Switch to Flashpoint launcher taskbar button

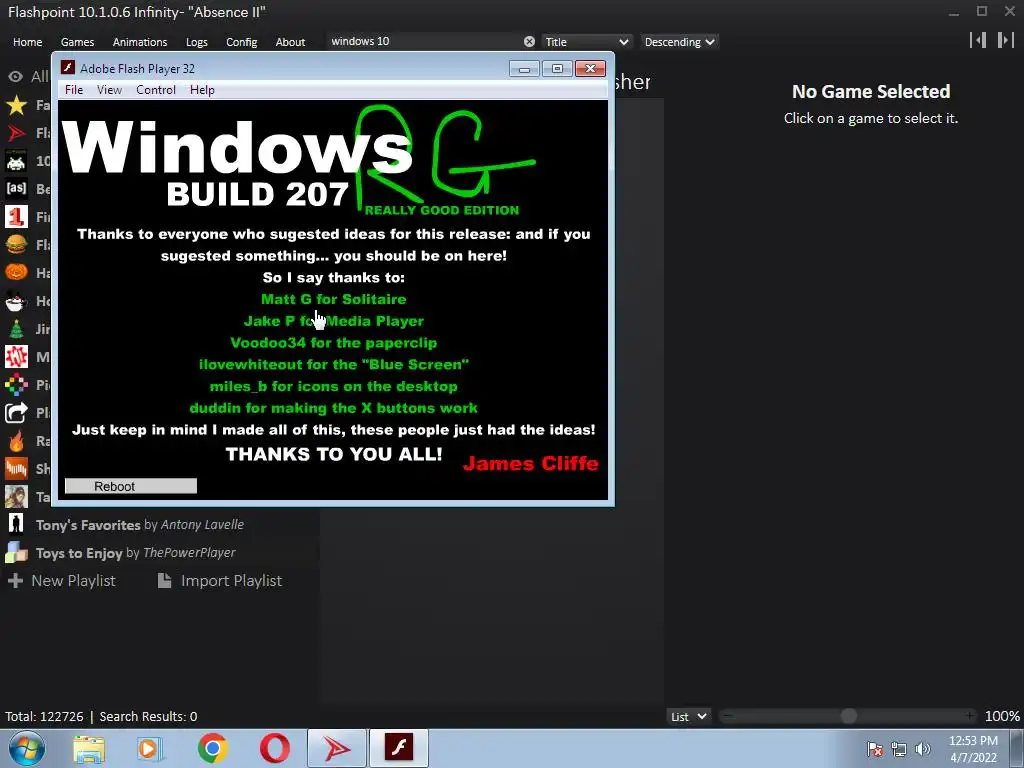point(337,748)
